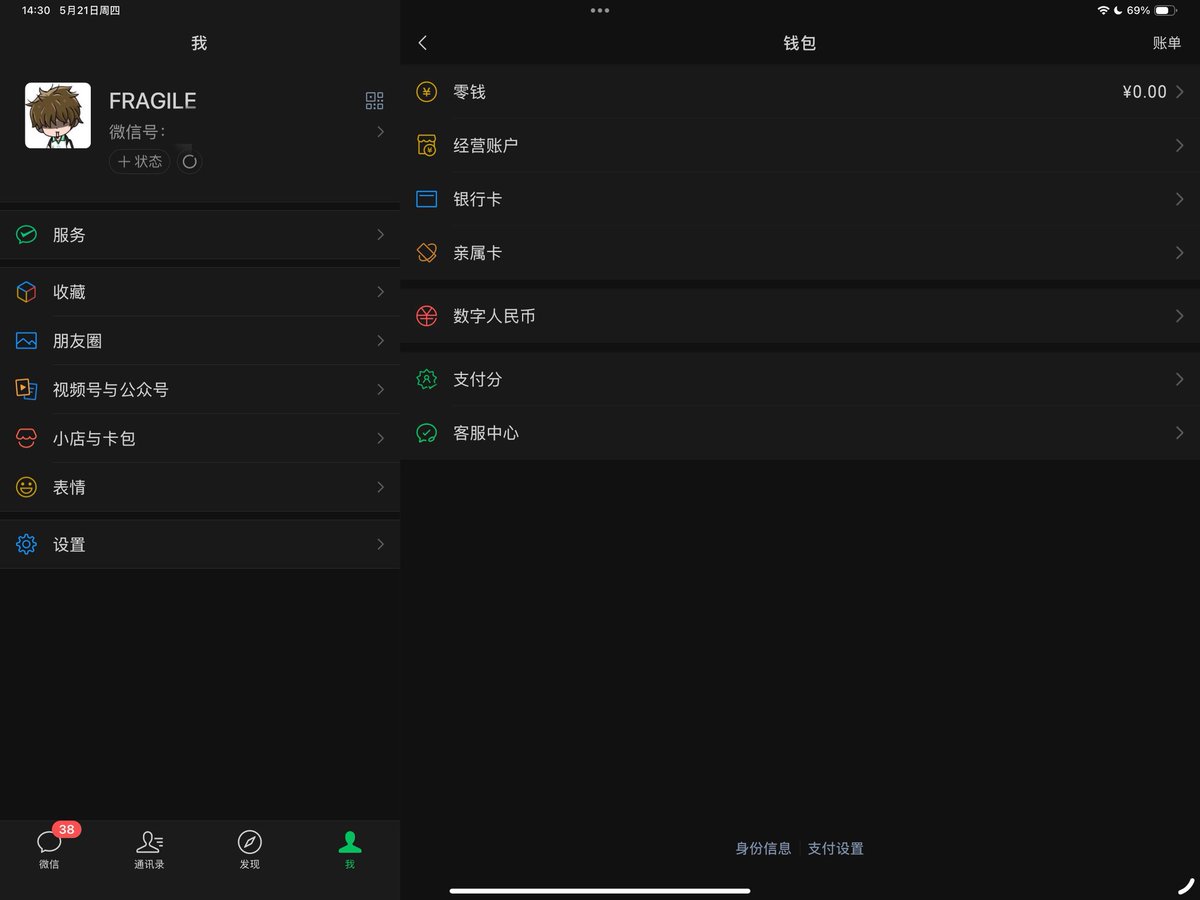Switch to the 通讯录 contacts tab
Image resolution: width=1200 pixels, height=900 pixels.
(x=149, y=849)
